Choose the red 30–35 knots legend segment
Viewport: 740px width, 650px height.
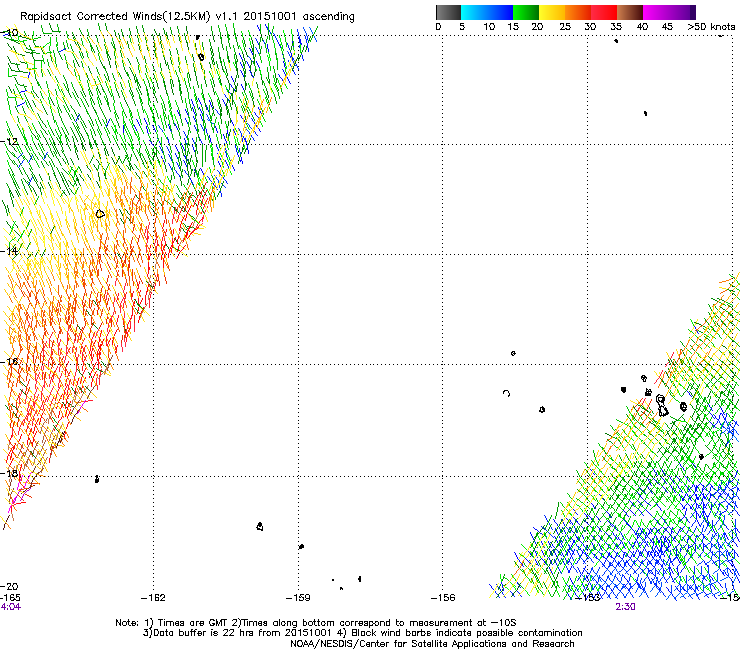pos(604,12)
